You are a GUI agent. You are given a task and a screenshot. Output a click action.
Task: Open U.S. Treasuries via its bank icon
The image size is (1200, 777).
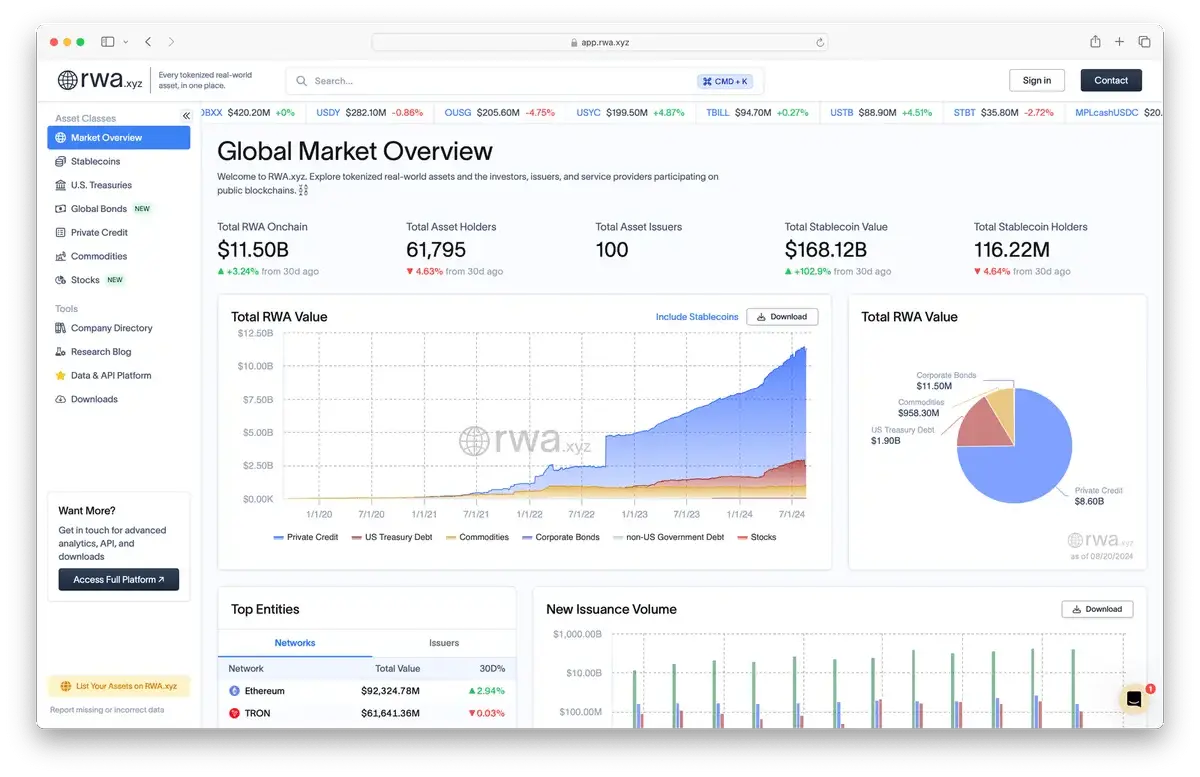tap(61, 185)
